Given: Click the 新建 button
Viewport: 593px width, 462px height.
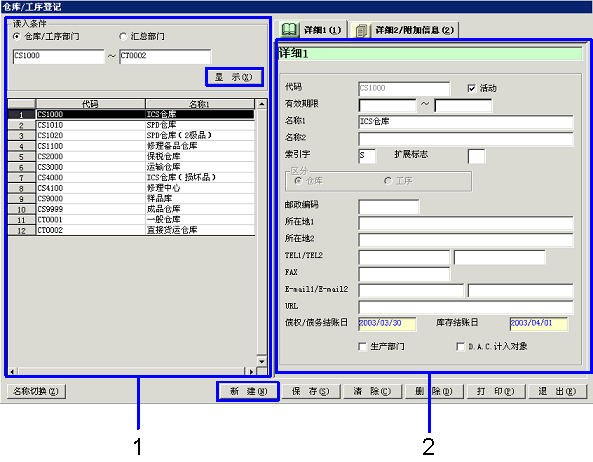Looking at the screenshot, I should click(248, 391).
